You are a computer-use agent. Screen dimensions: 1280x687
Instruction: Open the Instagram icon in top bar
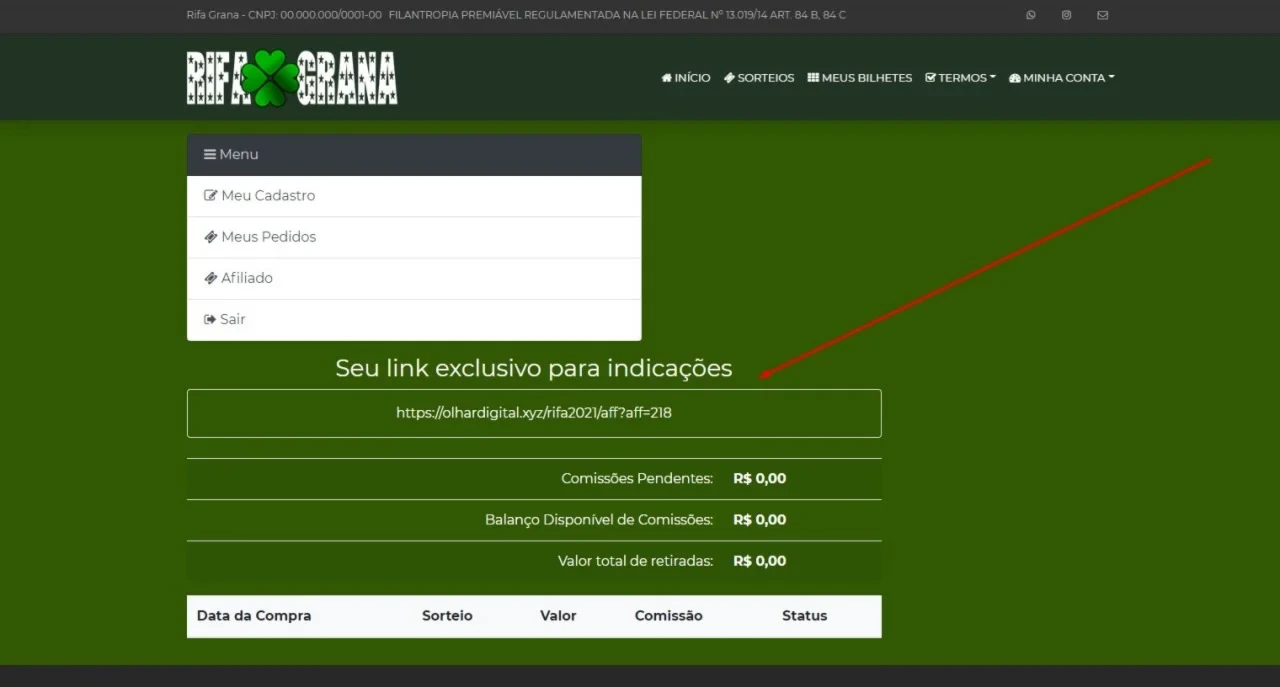[x=1066, y=15]
